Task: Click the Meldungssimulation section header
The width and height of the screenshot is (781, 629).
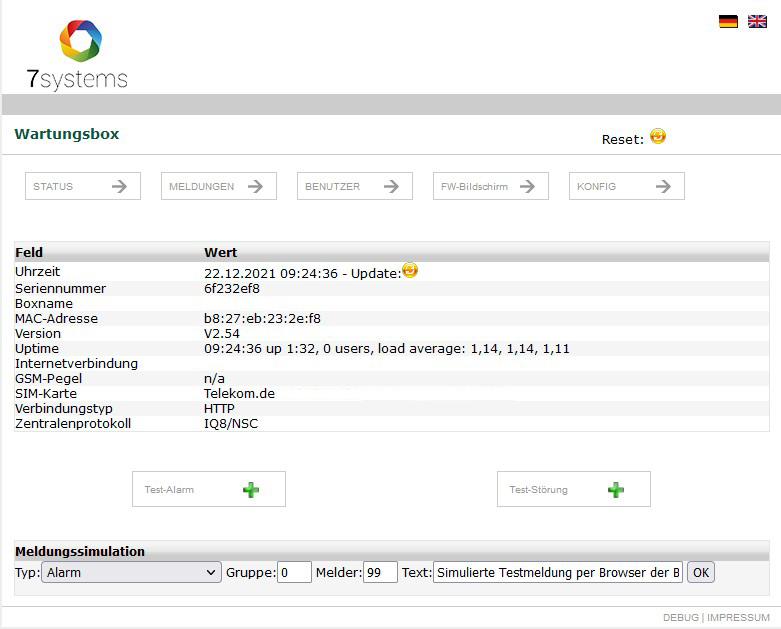Action: 80,551
